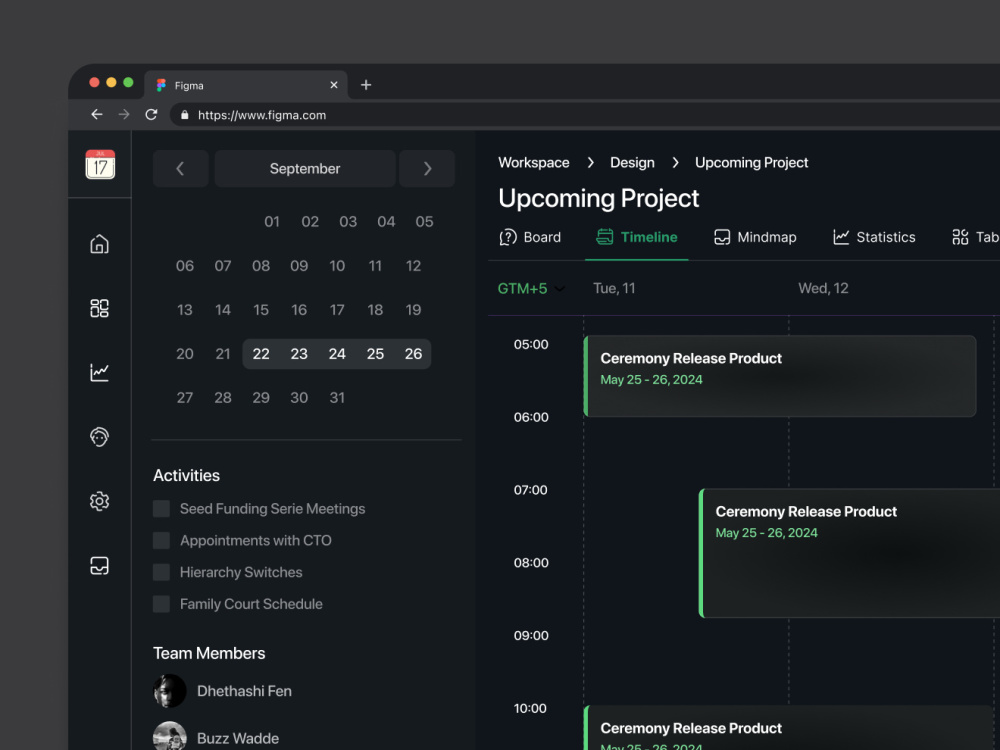Select date 31 in calendar

337,398
